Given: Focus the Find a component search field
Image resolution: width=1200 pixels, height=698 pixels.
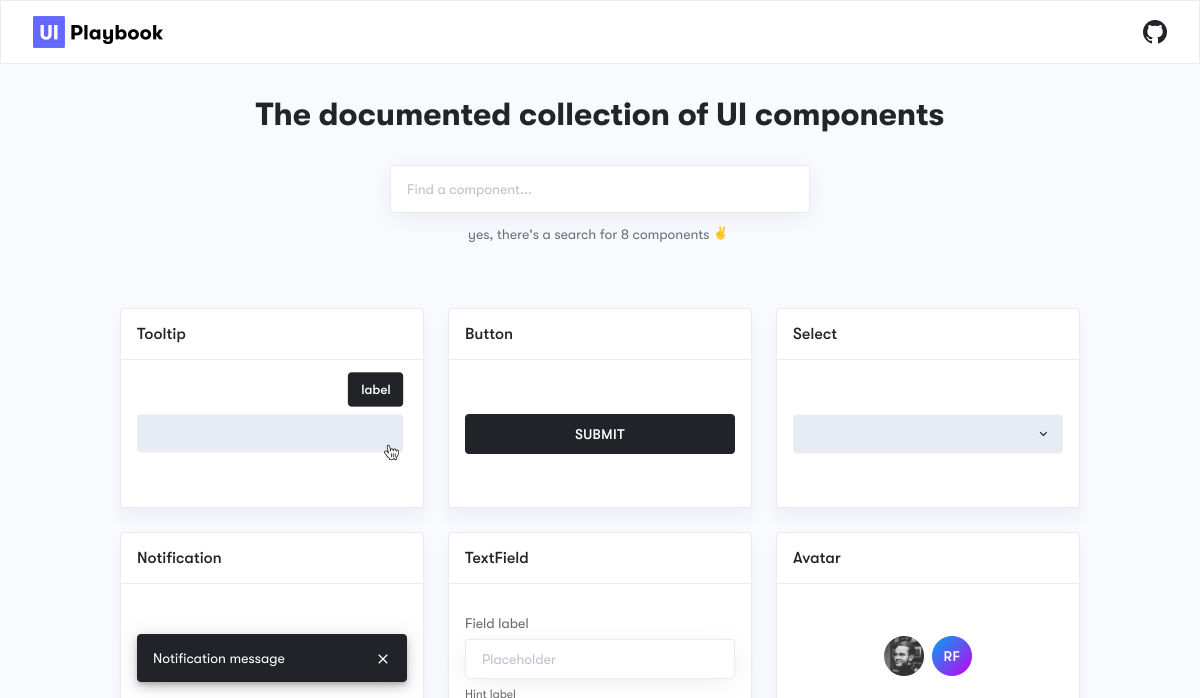Looking at the screenshot, I should pos(599,189).
